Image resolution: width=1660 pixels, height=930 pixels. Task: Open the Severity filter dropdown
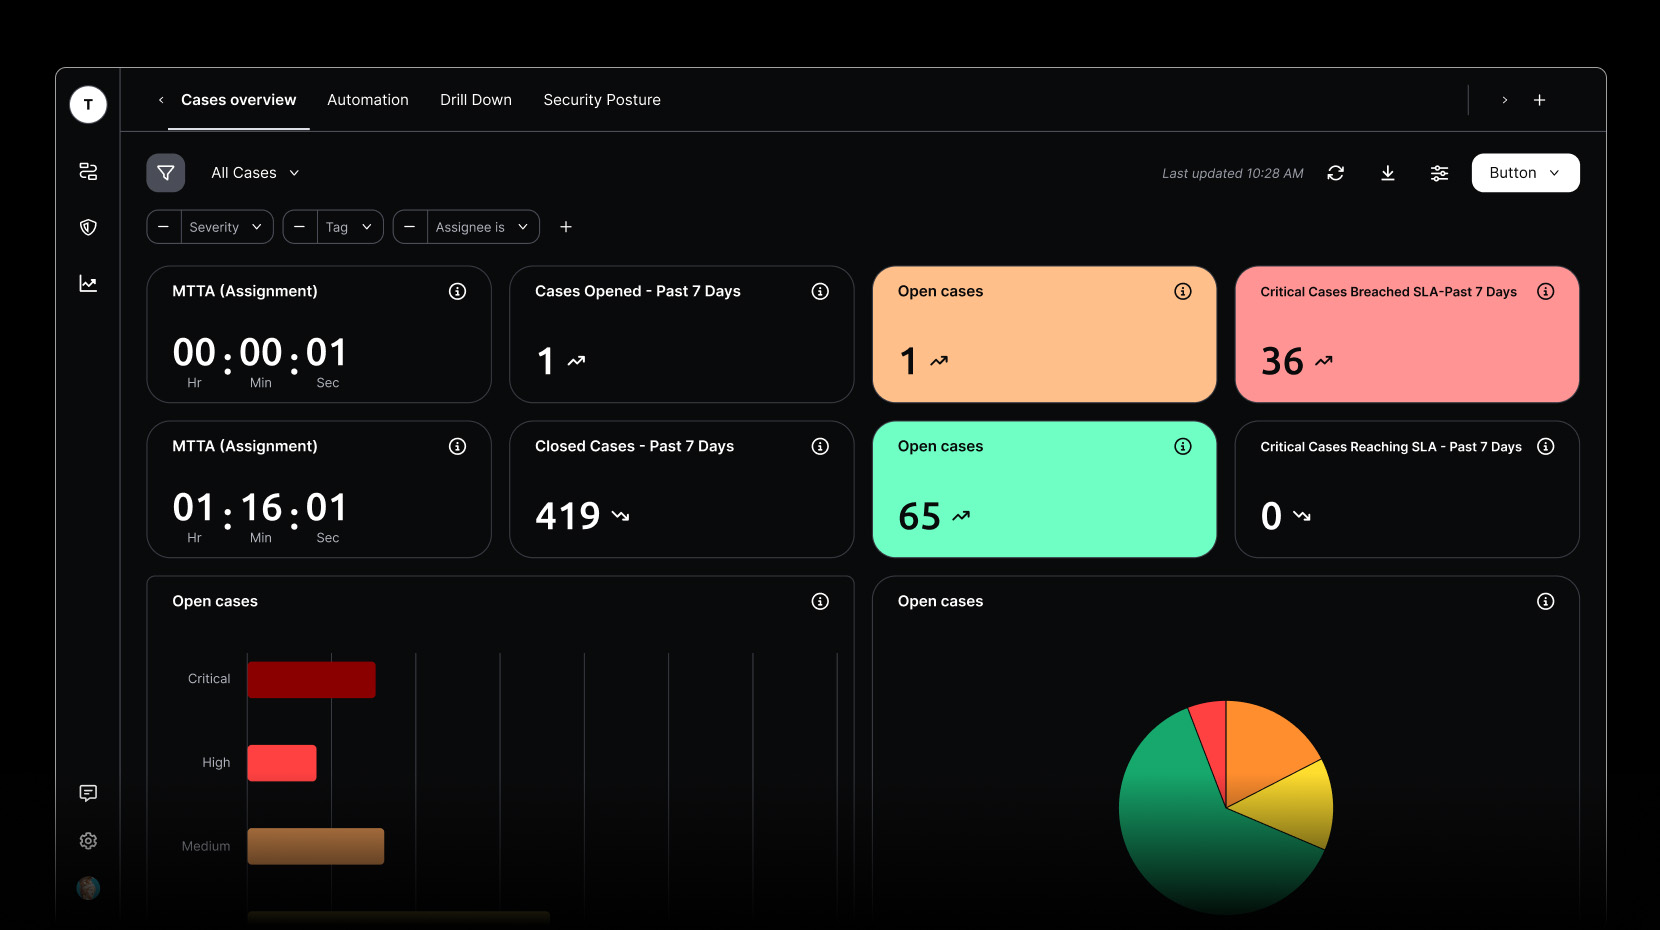227,227
